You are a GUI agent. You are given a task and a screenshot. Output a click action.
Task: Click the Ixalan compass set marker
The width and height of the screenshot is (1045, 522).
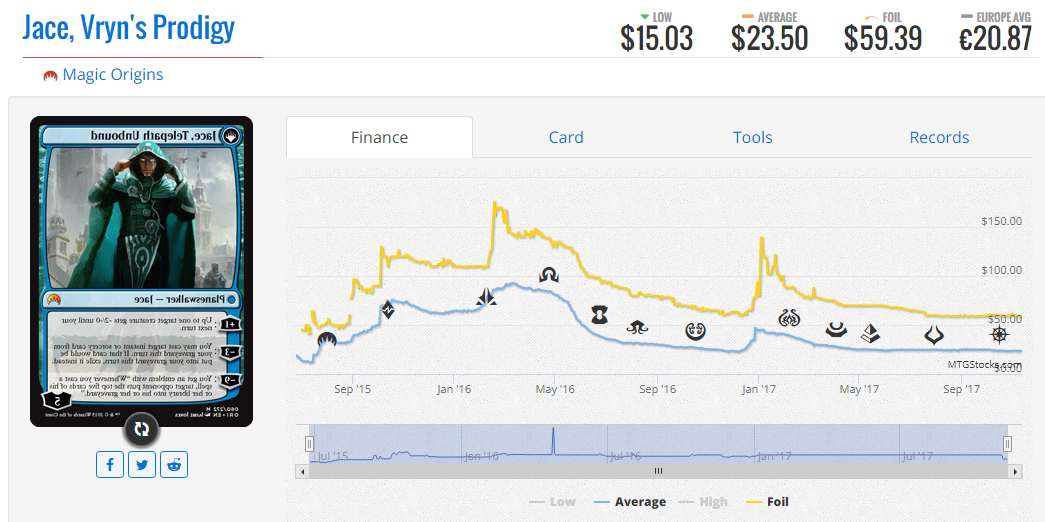(x=1000, y=334)
